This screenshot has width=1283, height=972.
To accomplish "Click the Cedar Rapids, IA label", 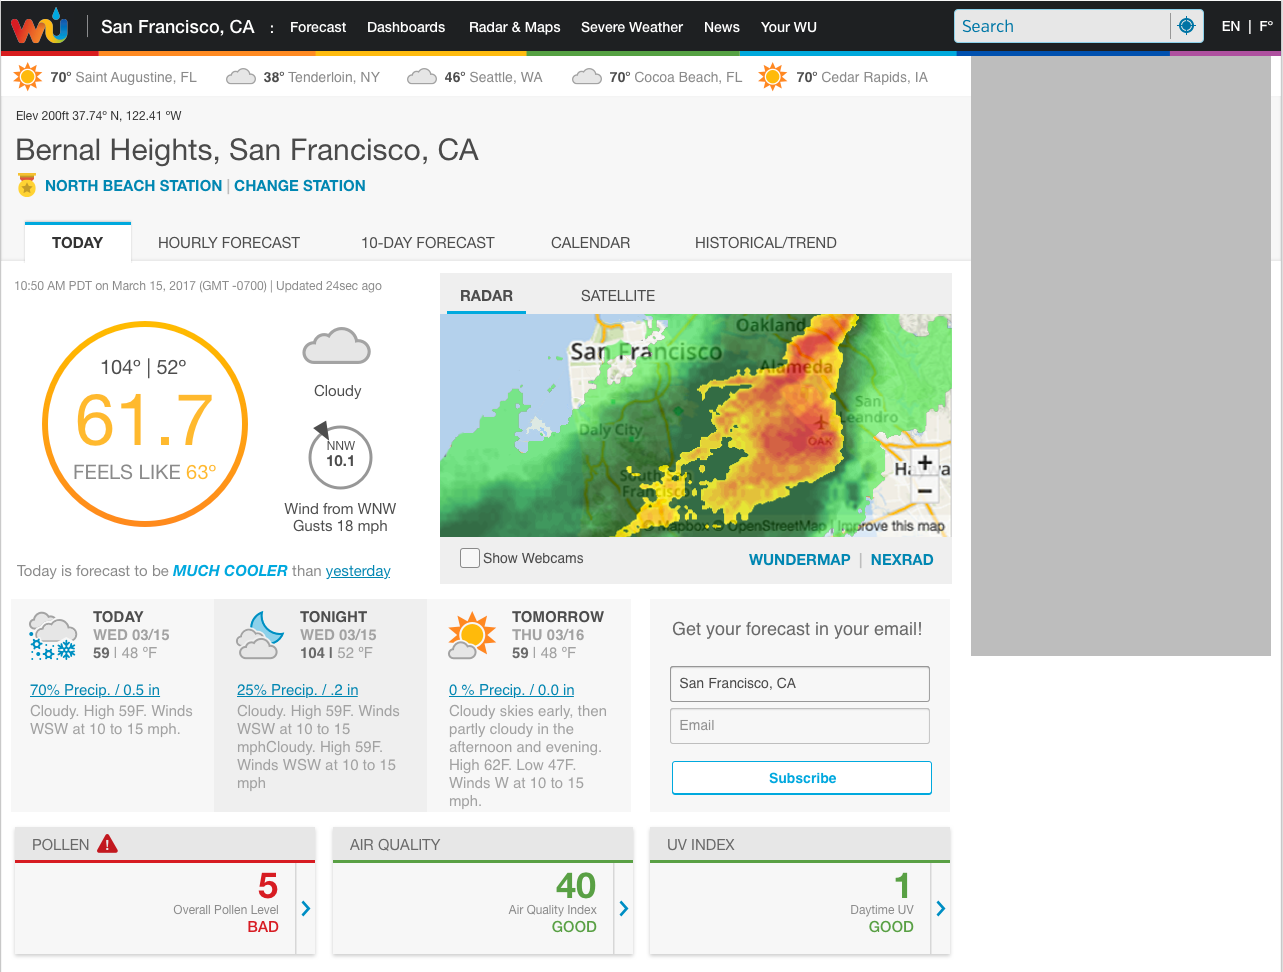I will point(875,77).
